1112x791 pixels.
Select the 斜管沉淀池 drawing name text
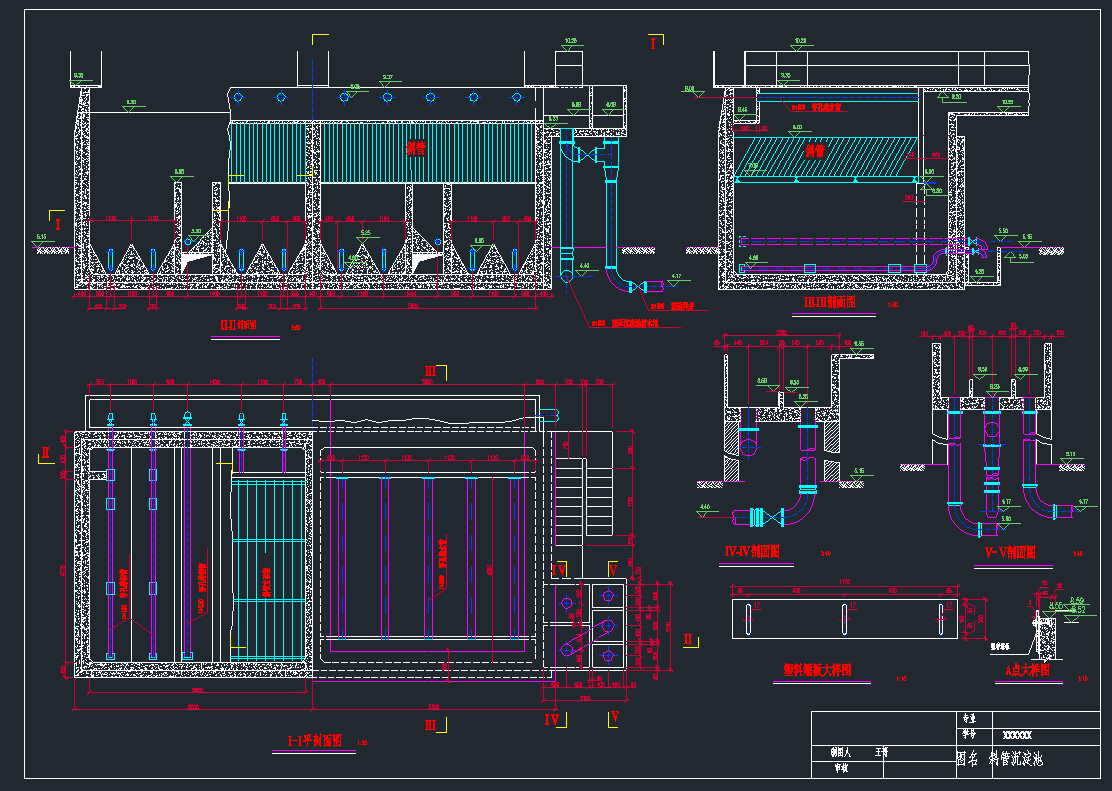[x=1015, y=760]
